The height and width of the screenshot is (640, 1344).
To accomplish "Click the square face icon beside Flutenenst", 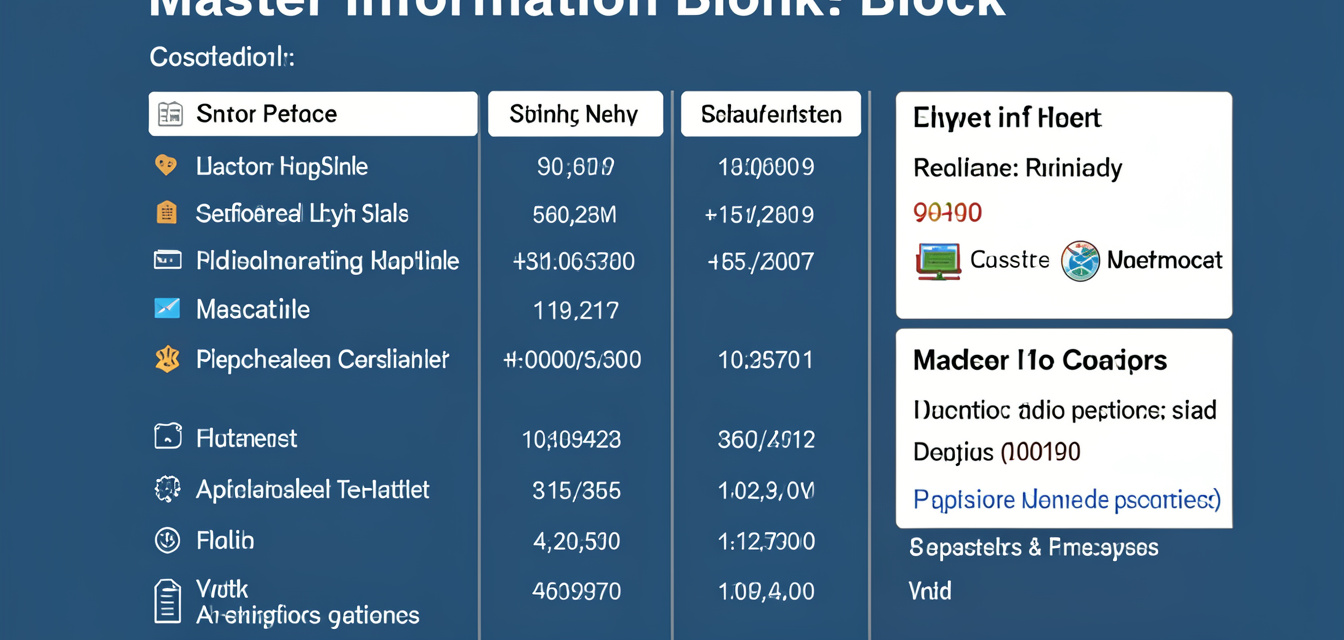I will coord(167,437).
